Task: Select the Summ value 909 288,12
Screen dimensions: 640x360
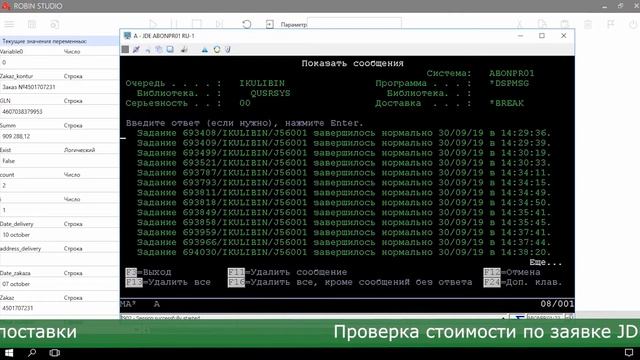Action: click(x=16, y=136)
